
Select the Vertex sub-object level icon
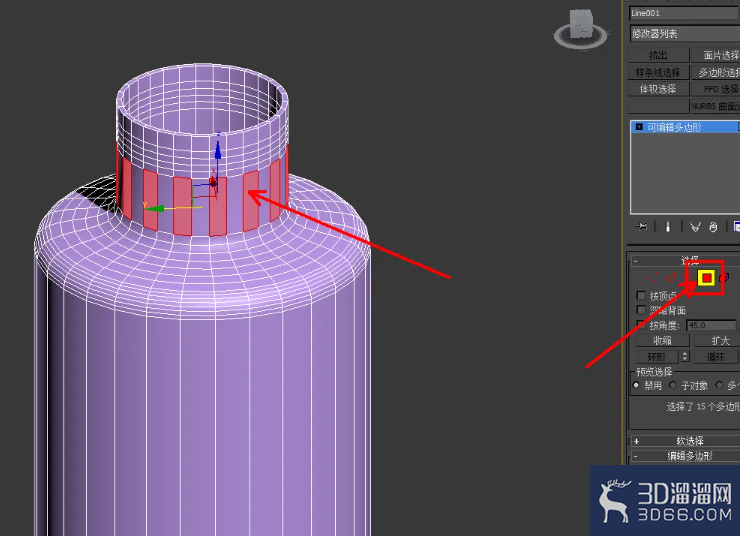(x=653, y=278)
